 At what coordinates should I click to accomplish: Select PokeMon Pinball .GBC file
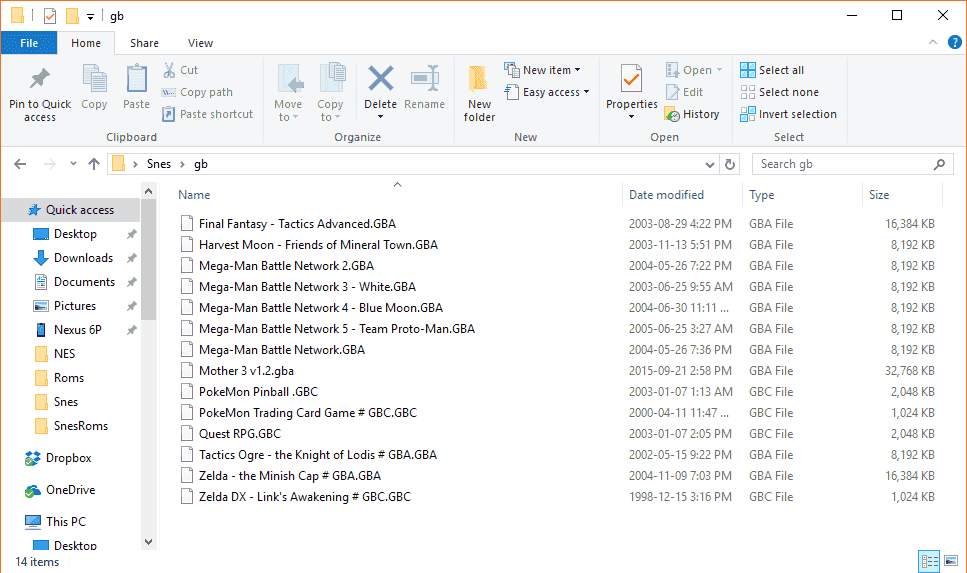258,392
